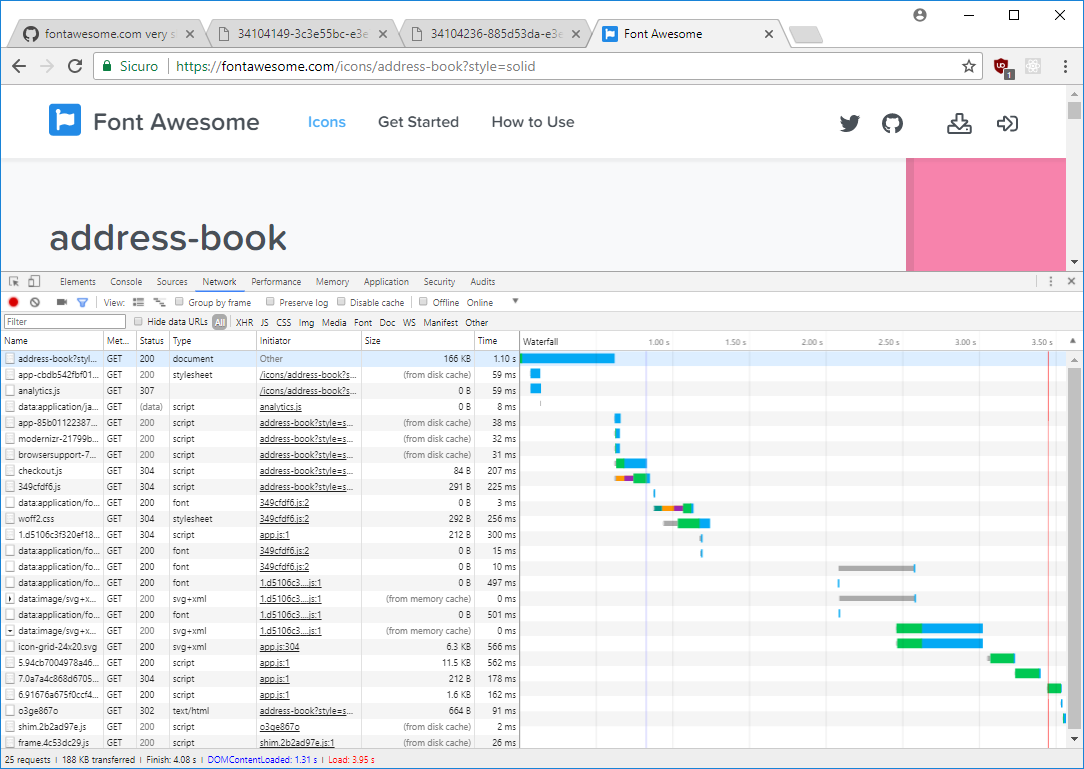Go to Icons in site navigation
Screen dimensions: 1084x769
pyautogui.click(x=326, y=122)
